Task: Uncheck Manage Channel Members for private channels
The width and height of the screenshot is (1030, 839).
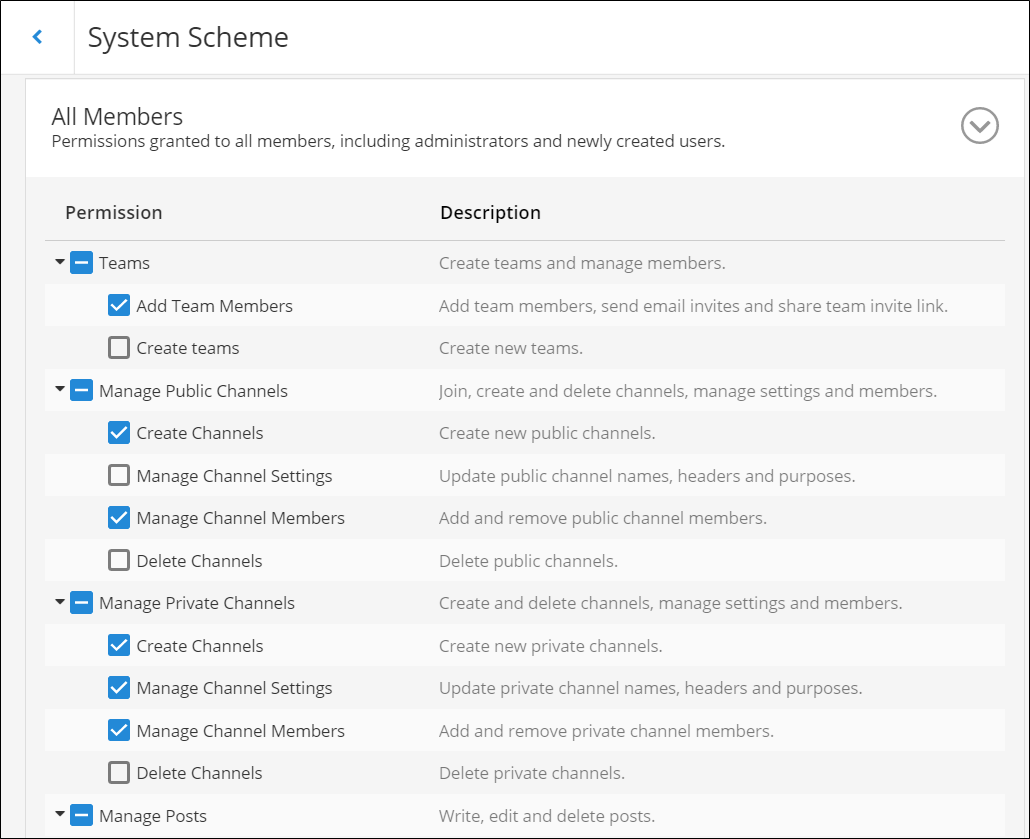Action: click(x=119, y=730)
